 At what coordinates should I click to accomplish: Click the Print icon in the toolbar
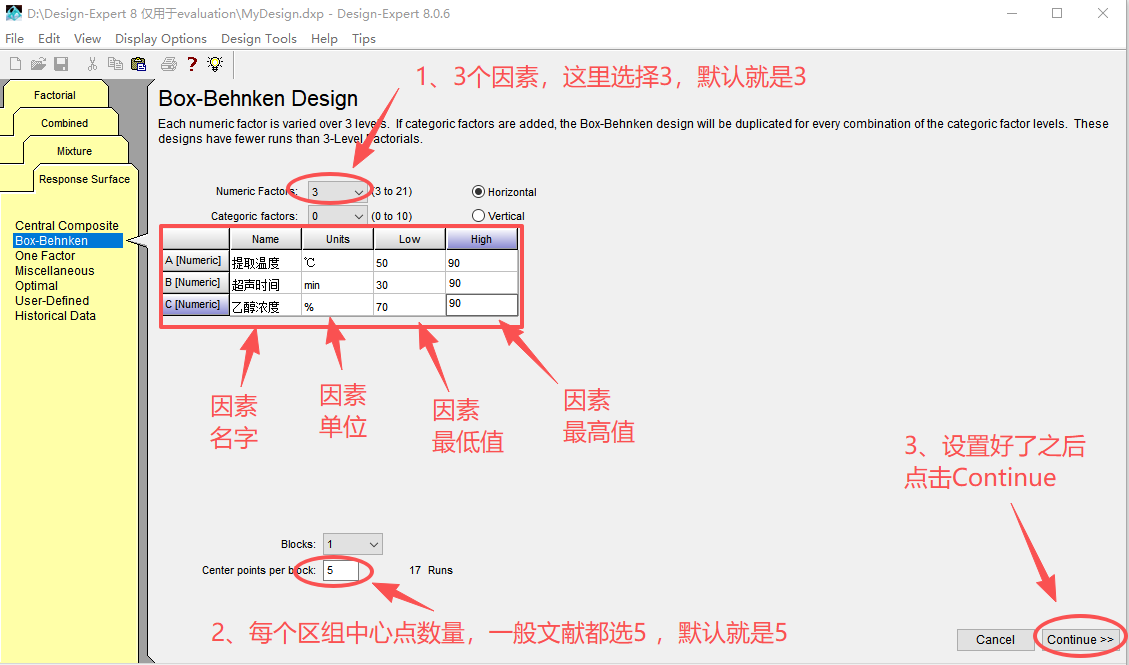169,64
